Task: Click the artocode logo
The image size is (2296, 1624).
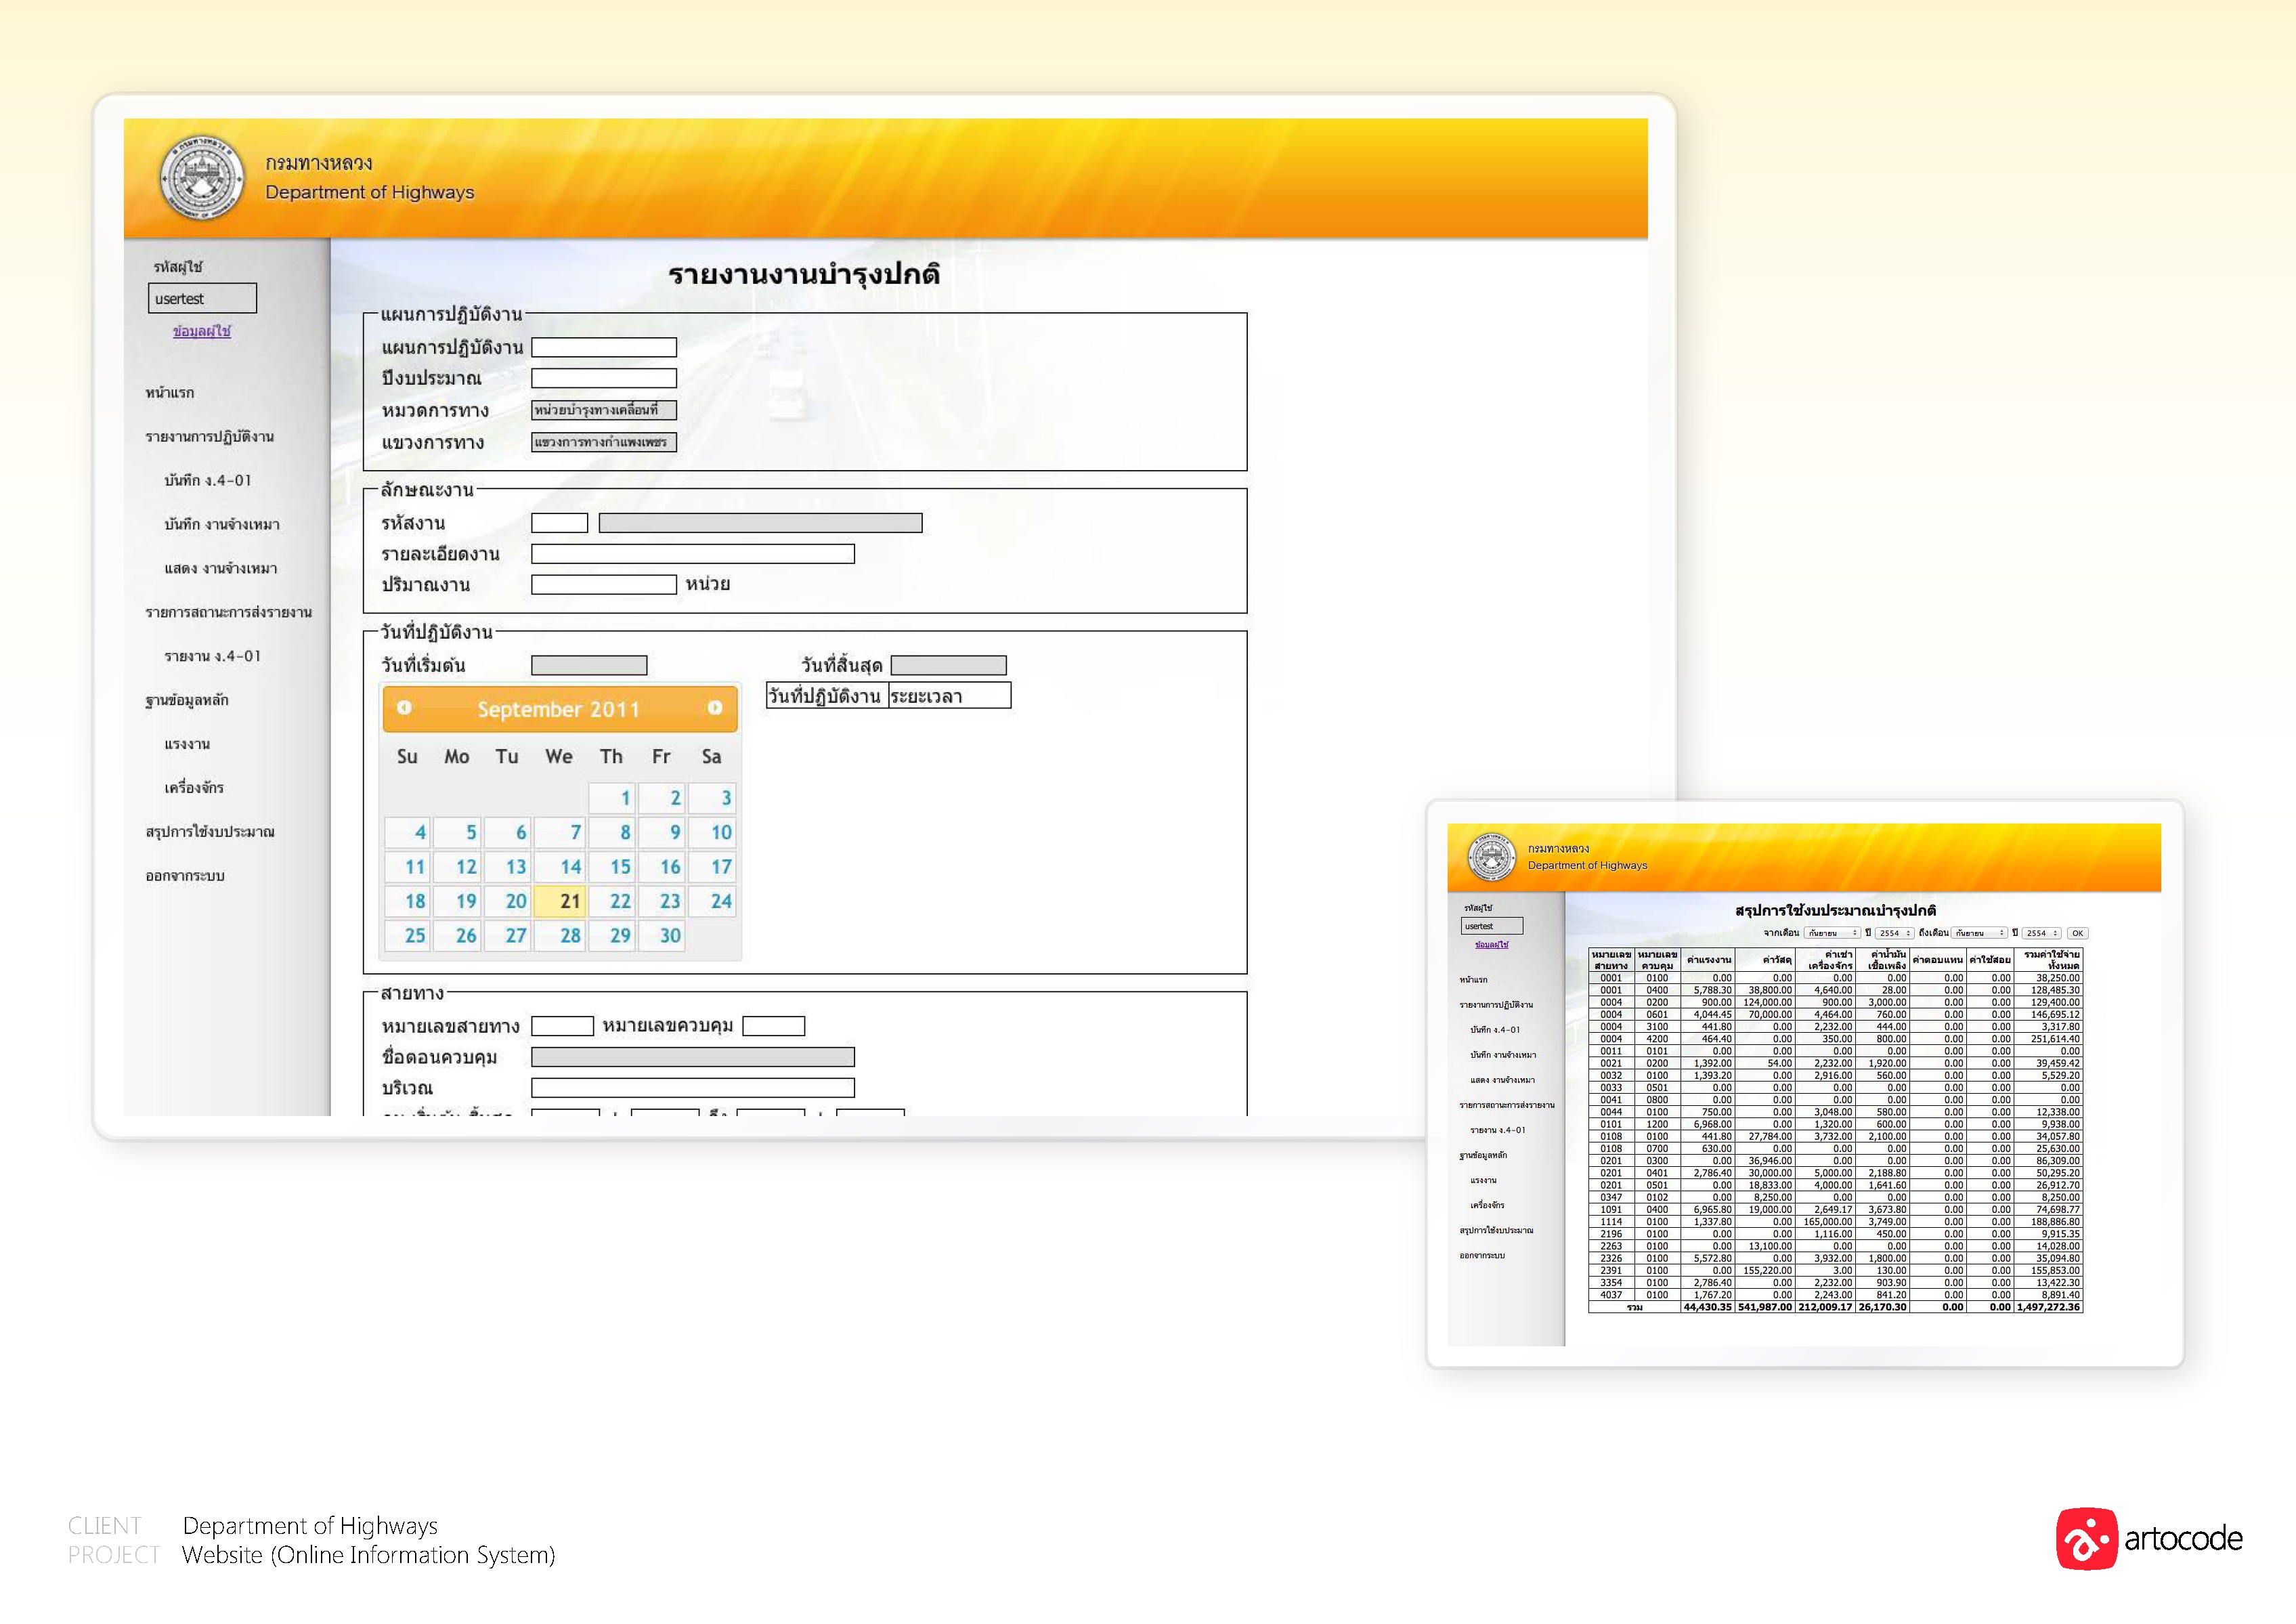Action: tap(2149, 1538)
